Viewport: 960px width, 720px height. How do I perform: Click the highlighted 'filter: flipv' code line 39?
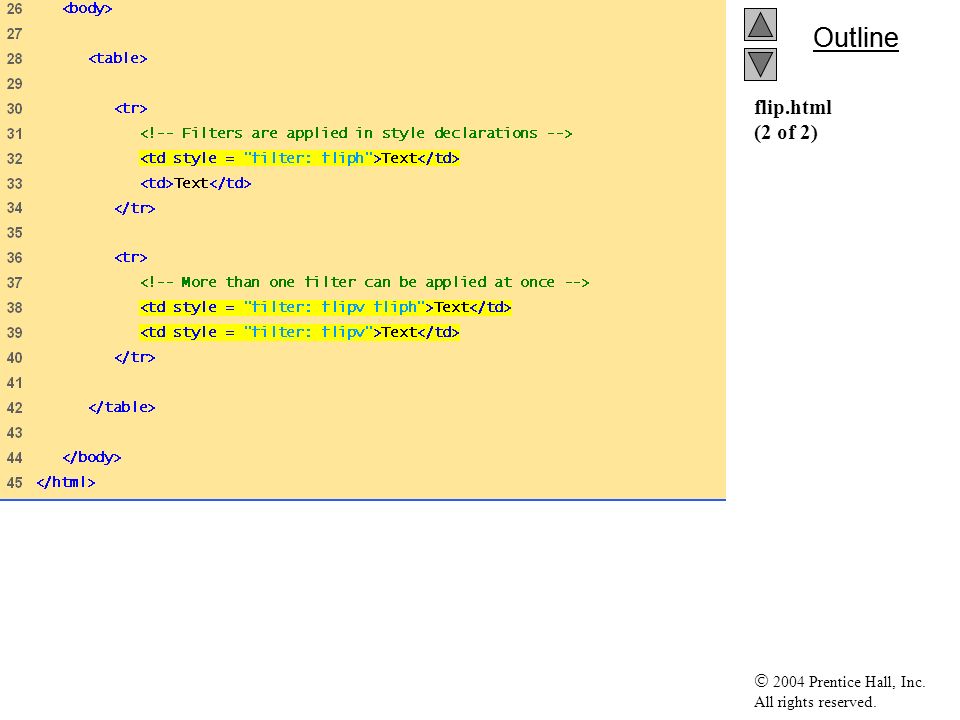(299, 332)
